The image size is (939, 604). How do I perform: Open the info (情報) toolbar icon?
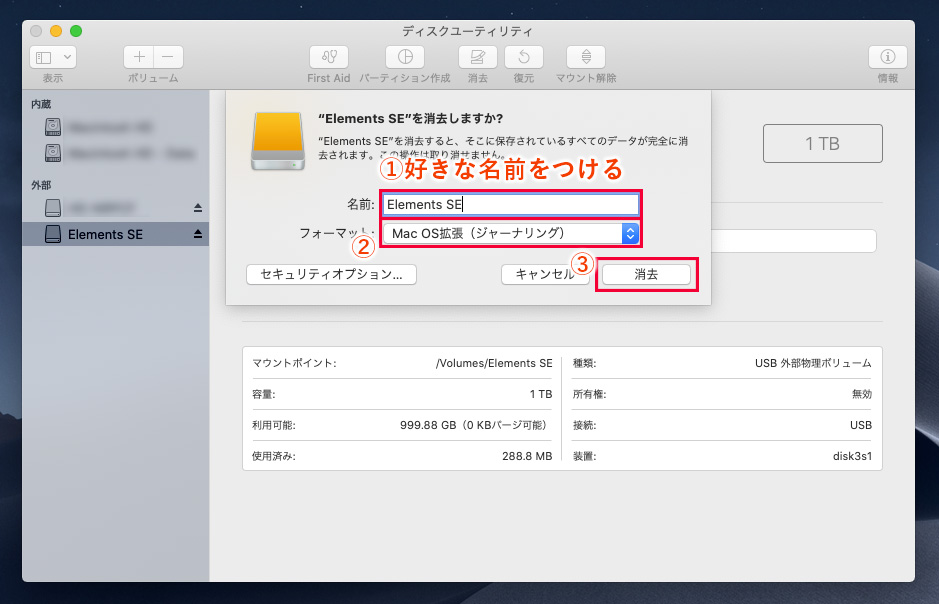(887, 57)
